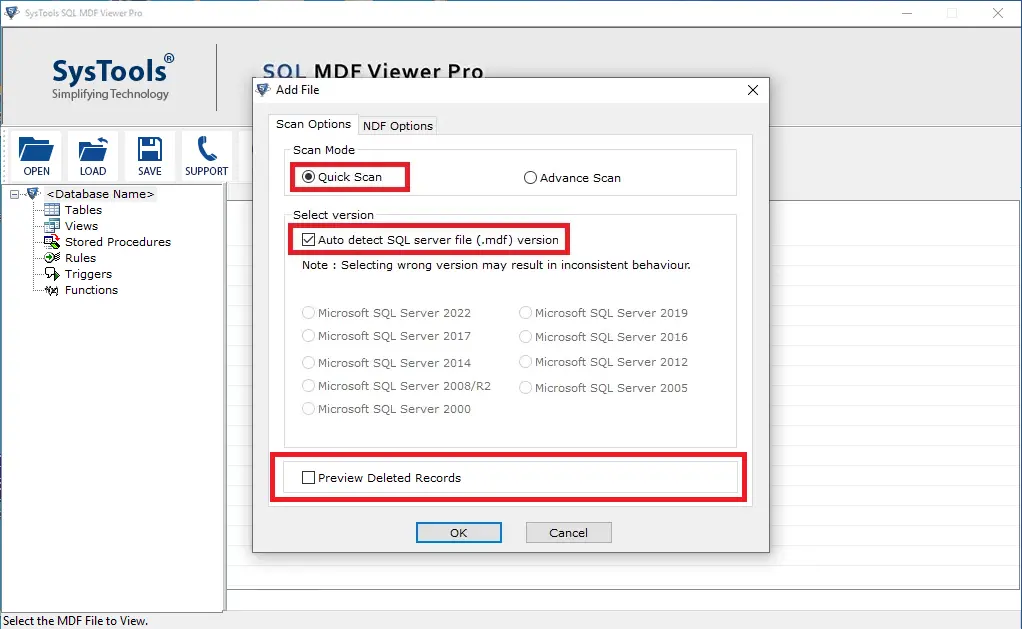Choose Microsoft SQL Server 2012 radio option
1022x629 pixels.
coord(525,361)
